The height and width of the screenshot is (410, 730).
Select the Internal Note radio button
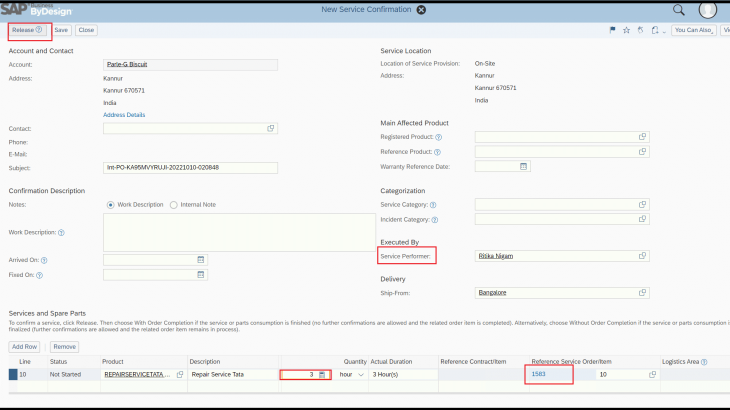click(174, 205)
